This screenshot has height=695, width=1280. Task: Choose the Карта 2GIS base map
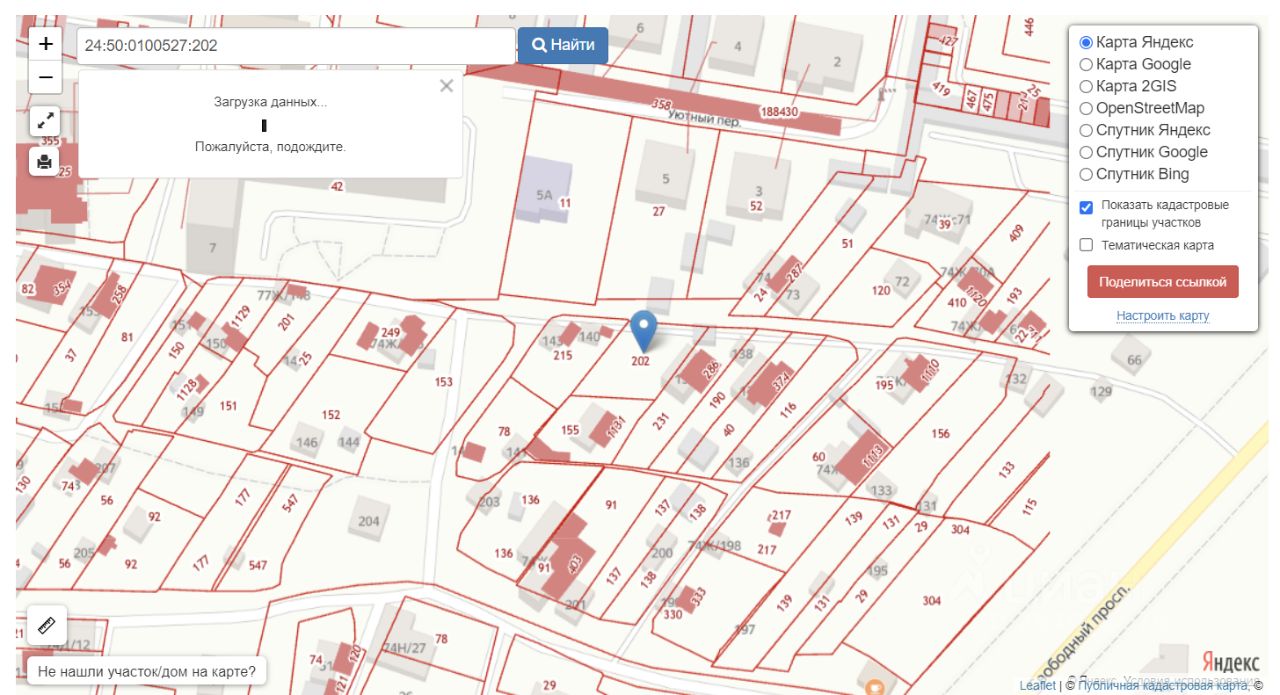tap(1085, 87)
